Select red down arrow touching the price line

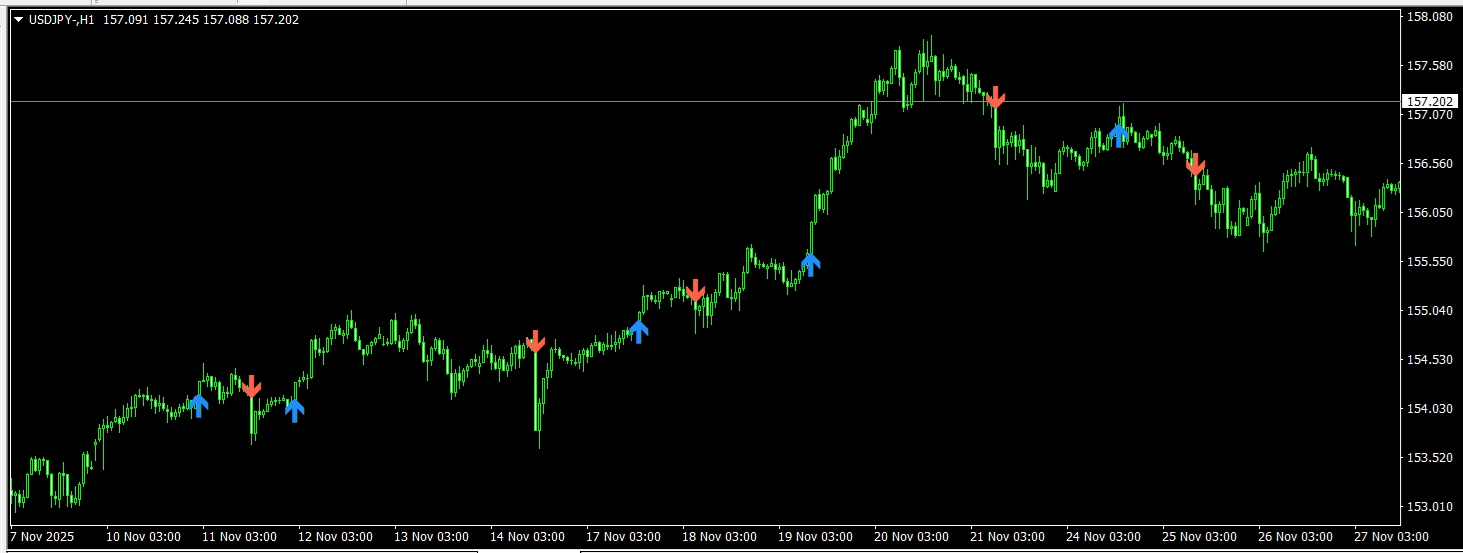tap(995, 97)
